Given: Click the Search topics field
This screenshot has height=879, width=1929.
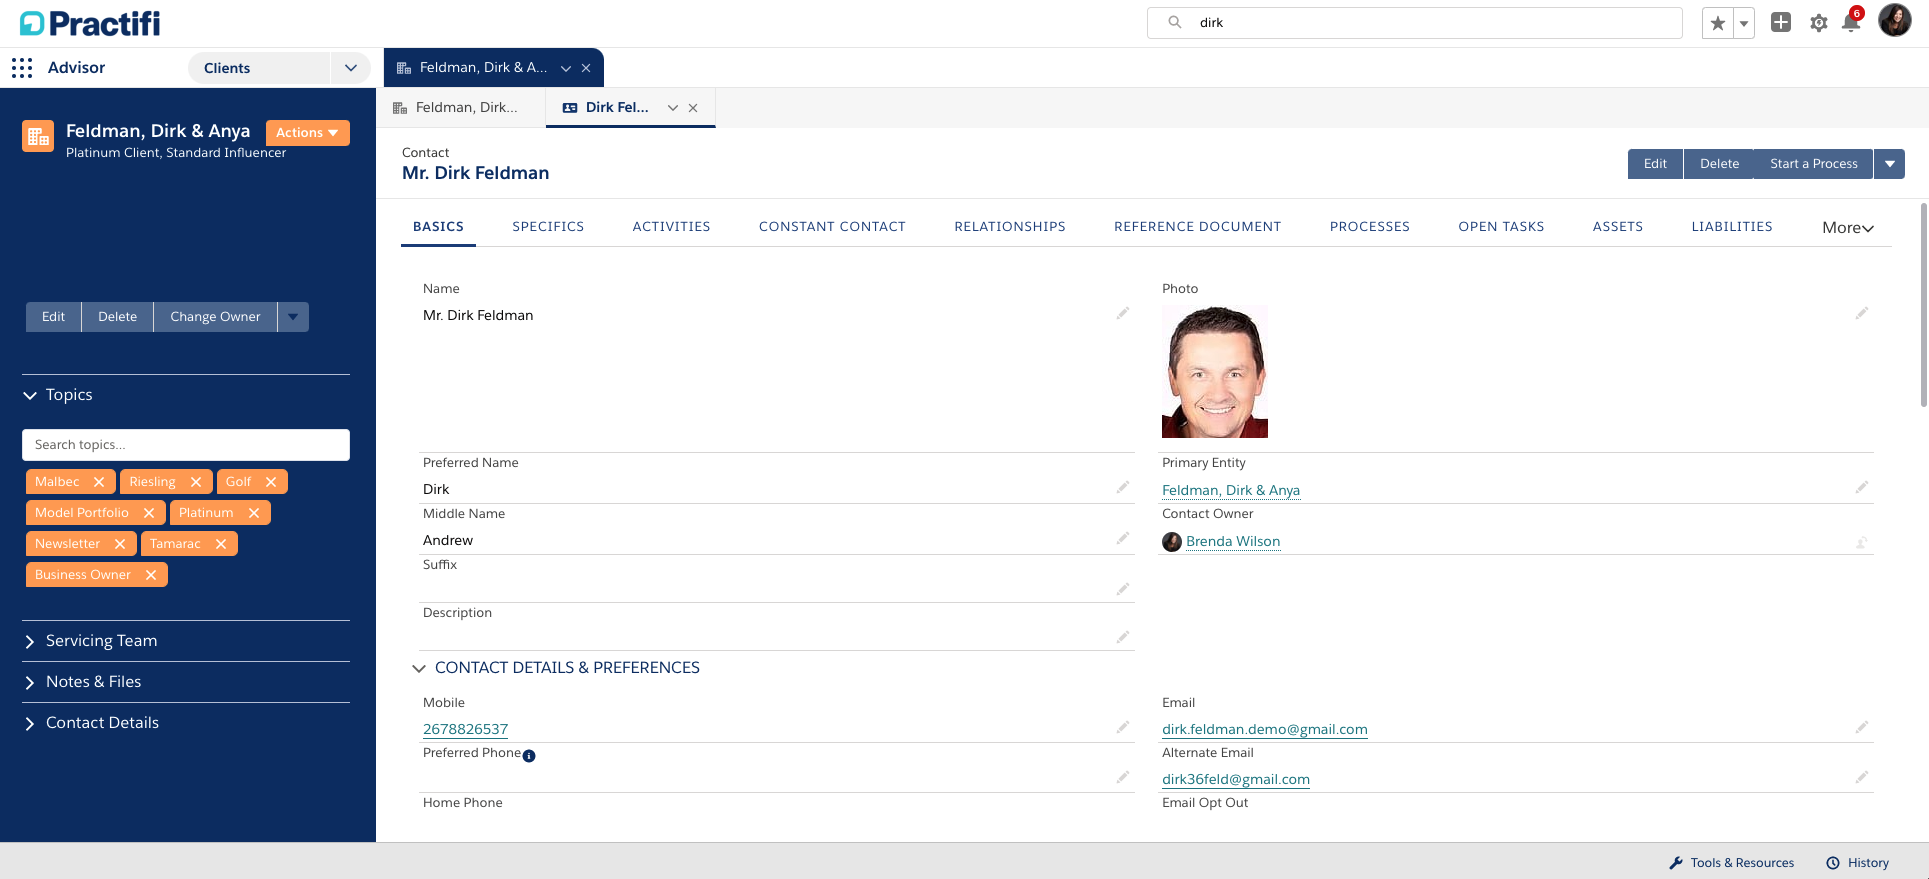Looking at the screenshot, I should 186,445.
